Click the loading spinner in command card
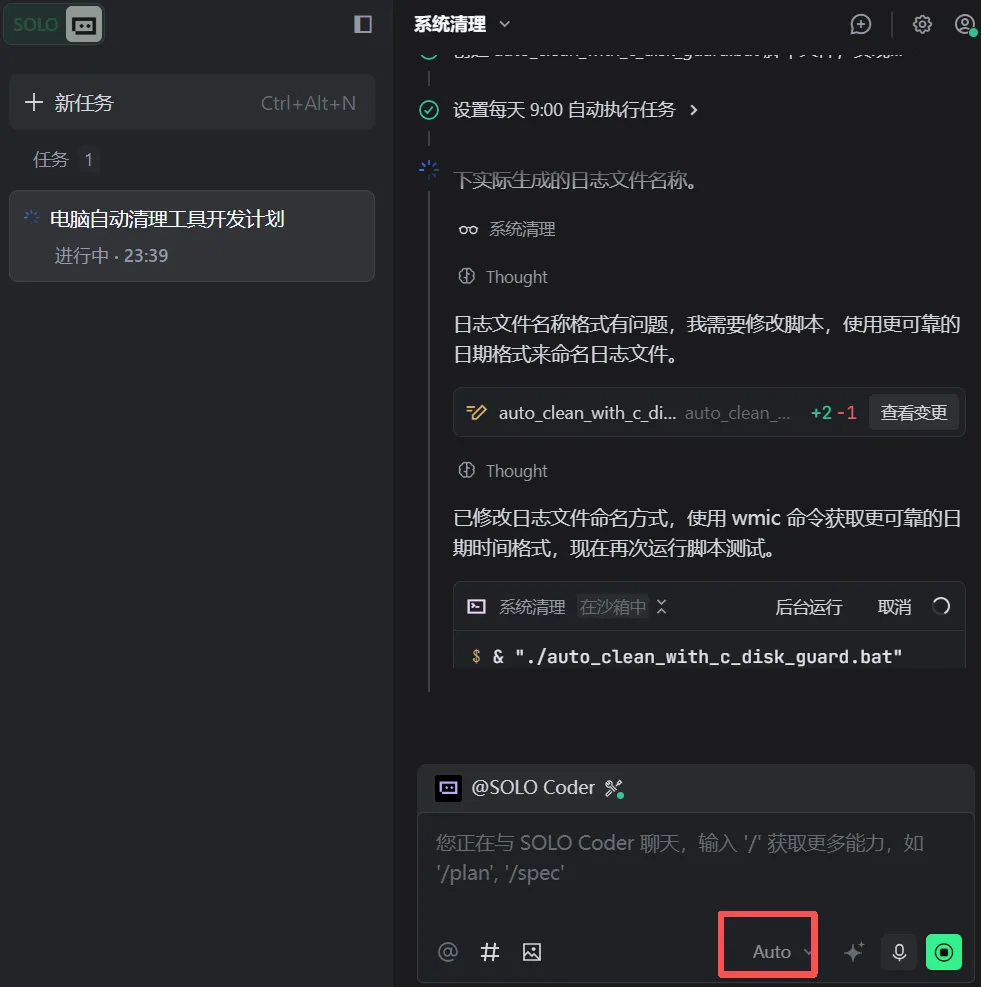 pos(941,606)
